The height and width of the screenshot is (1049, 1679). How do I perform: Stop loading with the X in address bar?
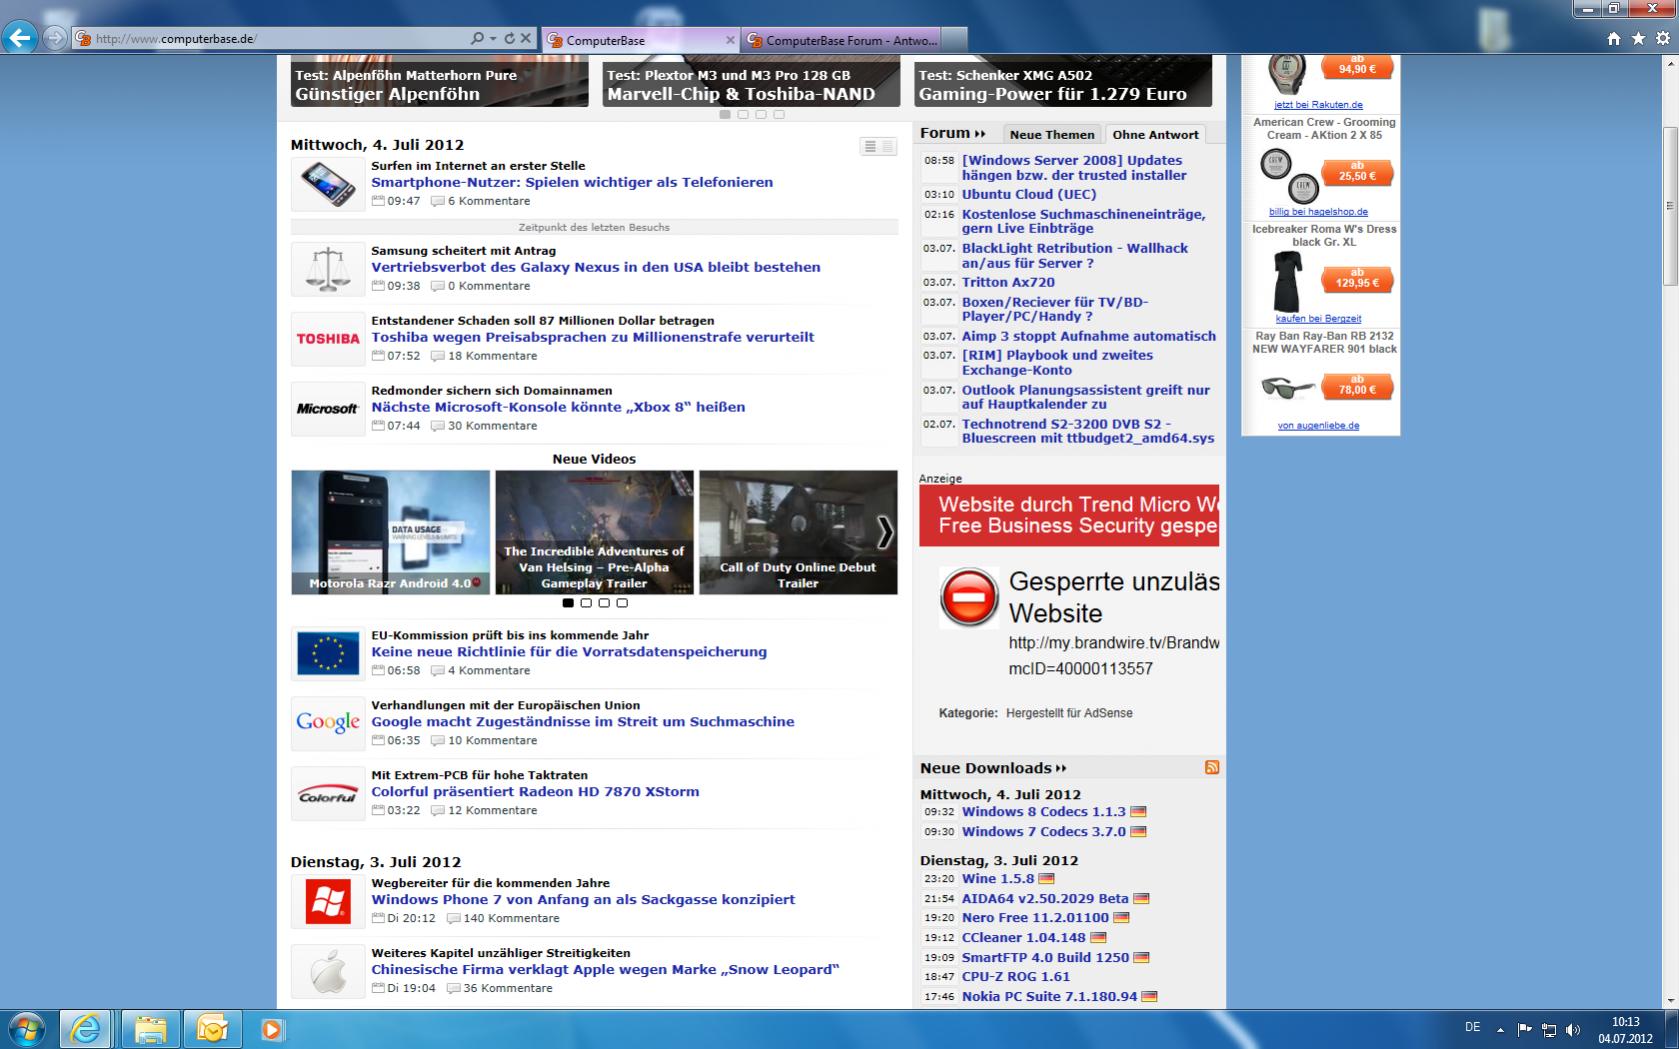pyautogui.click(x=526, y=39)
